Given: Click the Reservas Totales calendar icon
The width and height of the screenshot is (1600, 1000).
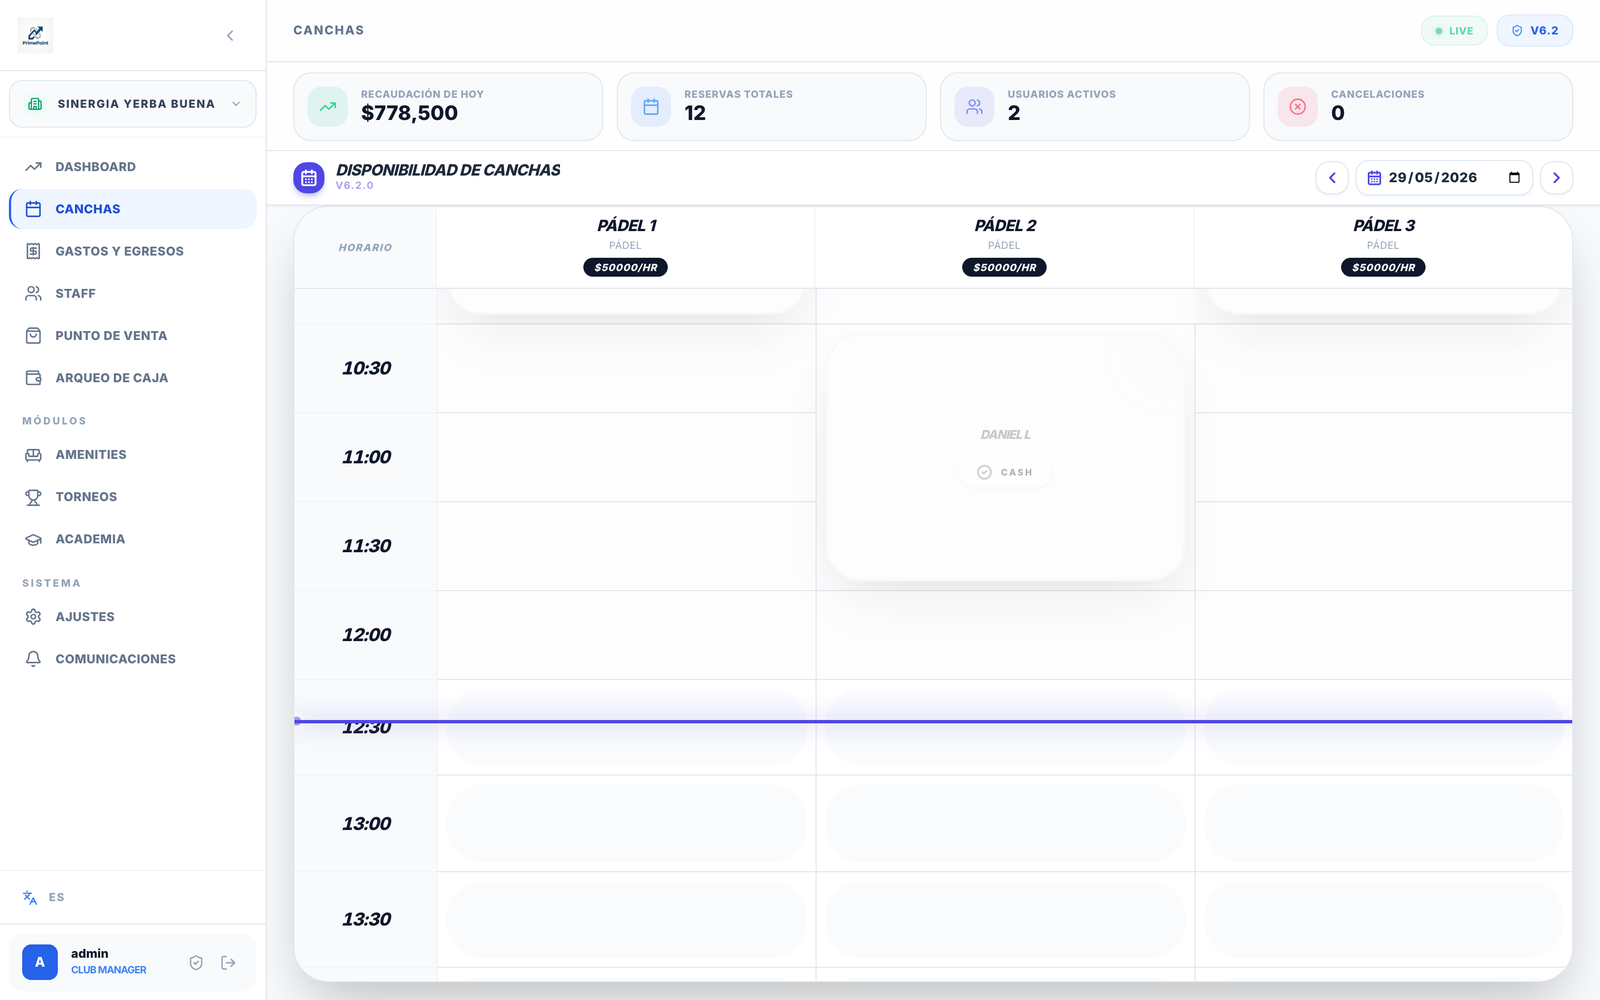Looking at the screenshot, I should 651,107.
